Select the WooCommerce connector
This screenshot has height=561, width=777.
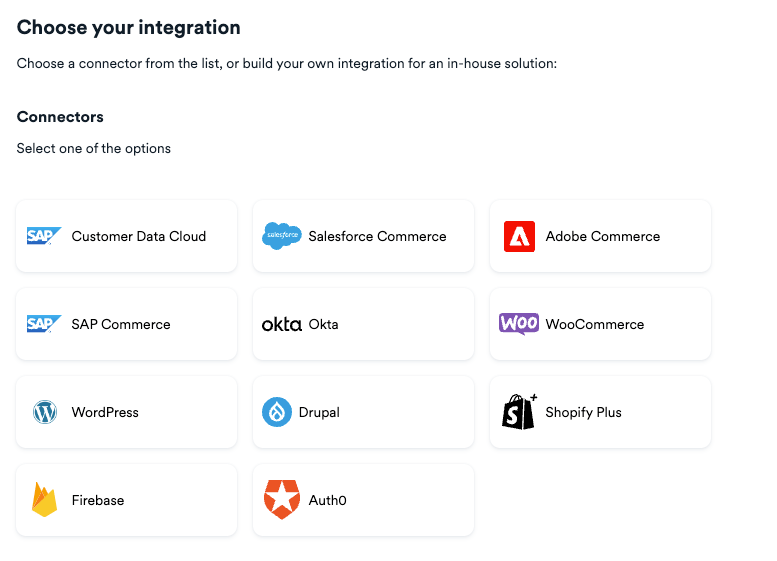coord(600,324)
